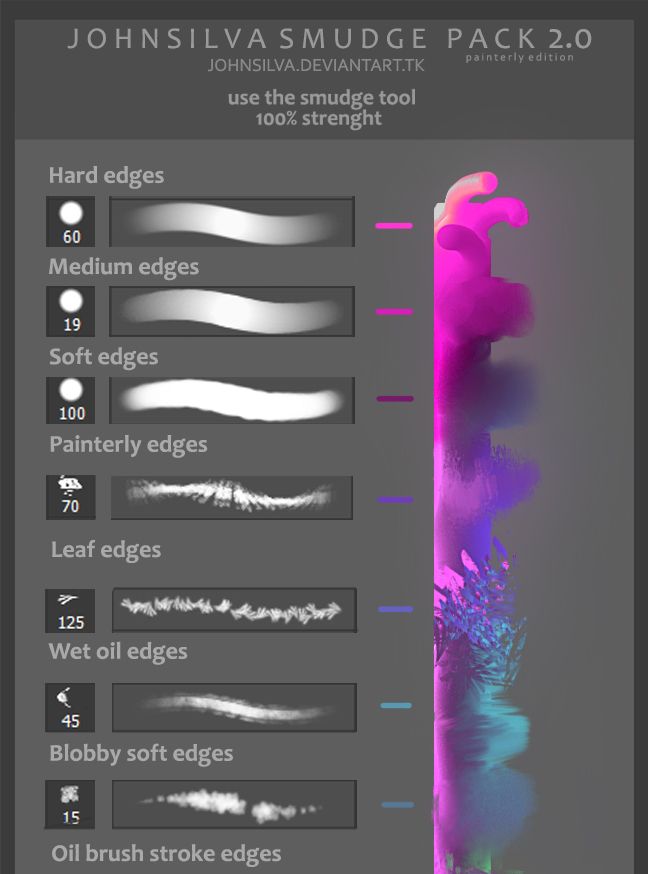Select the Wet oil edges brush tip 45

[x=70, y=707]
